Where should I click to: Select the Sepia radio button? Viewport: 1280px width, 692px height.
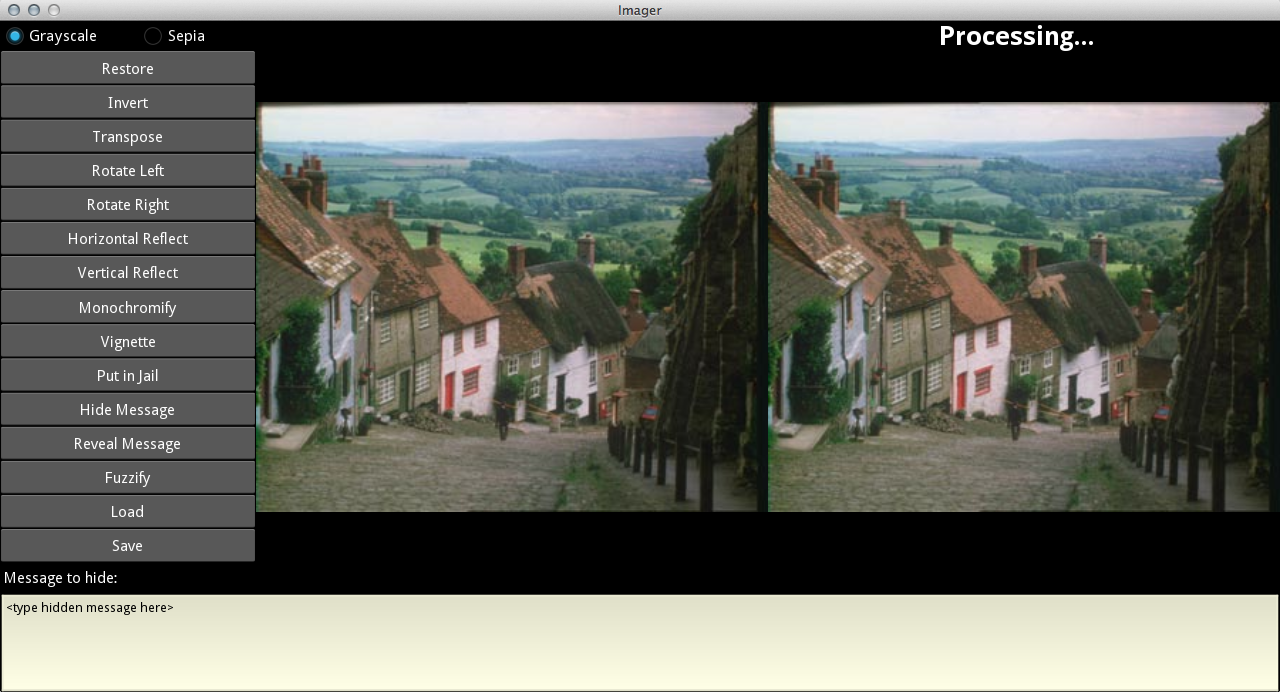[153, 36]
